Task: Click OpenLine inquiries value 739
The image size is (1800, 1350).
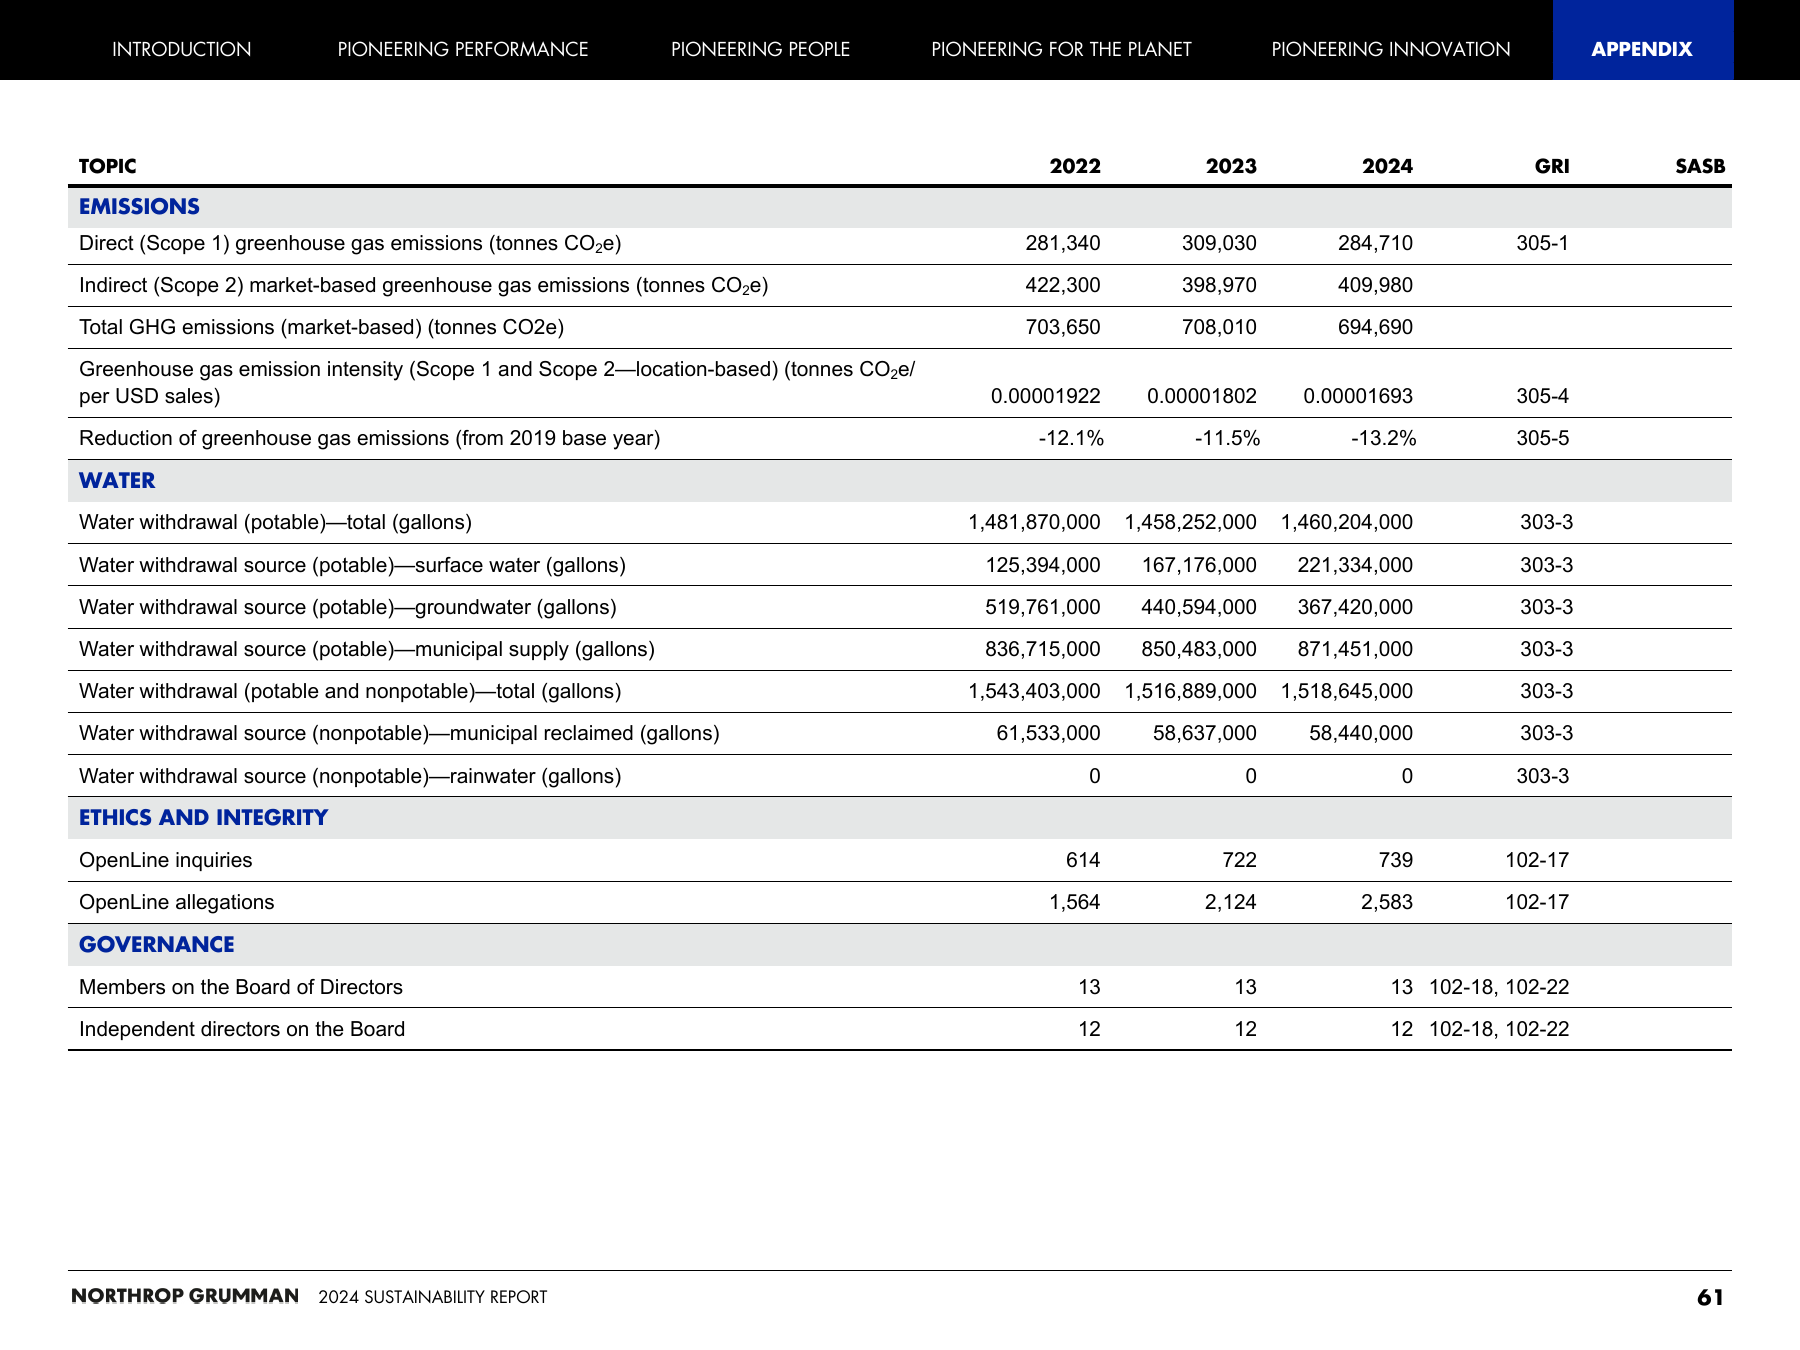Action: 1395,860
